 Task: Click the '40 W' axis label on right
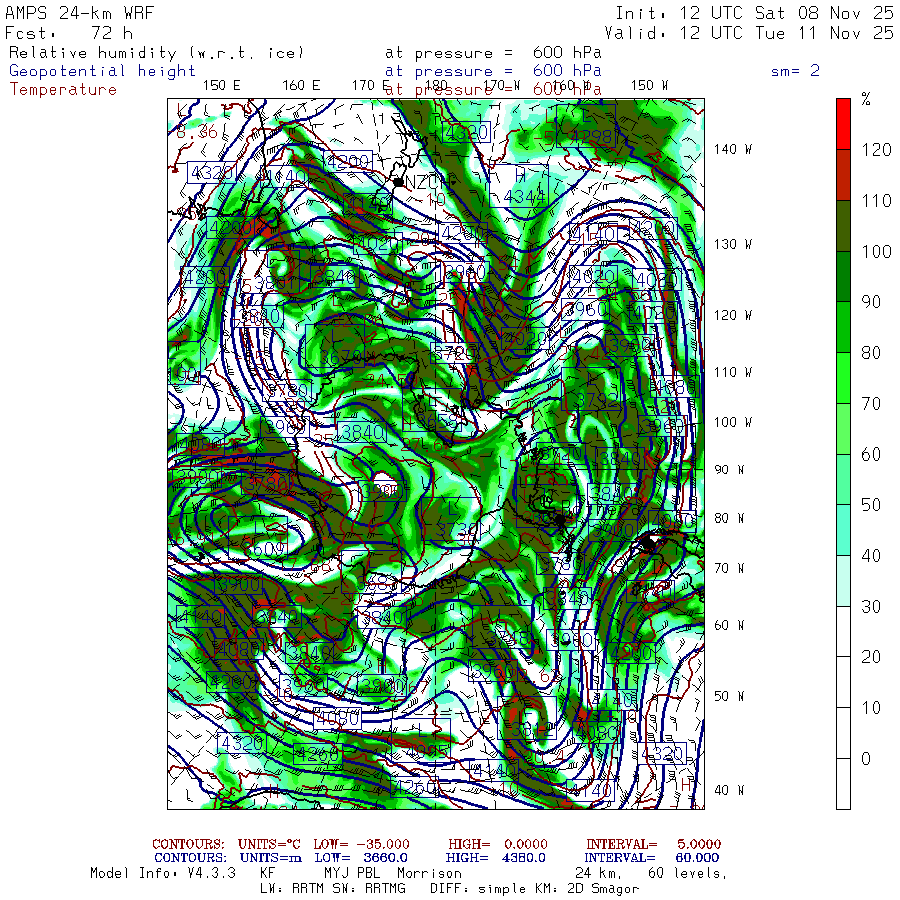coord(728,790)
